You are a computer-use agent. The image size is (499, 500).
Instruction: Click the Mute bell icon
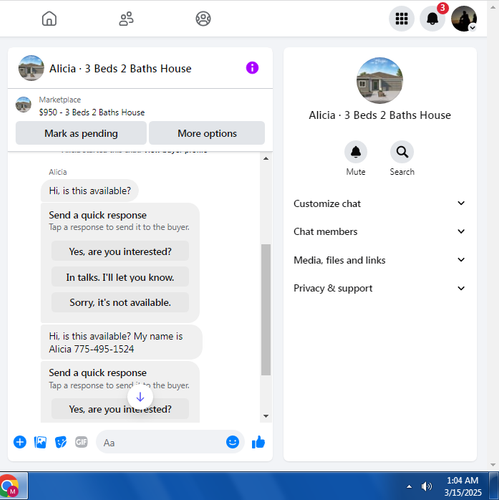click(x=356, y=152)
